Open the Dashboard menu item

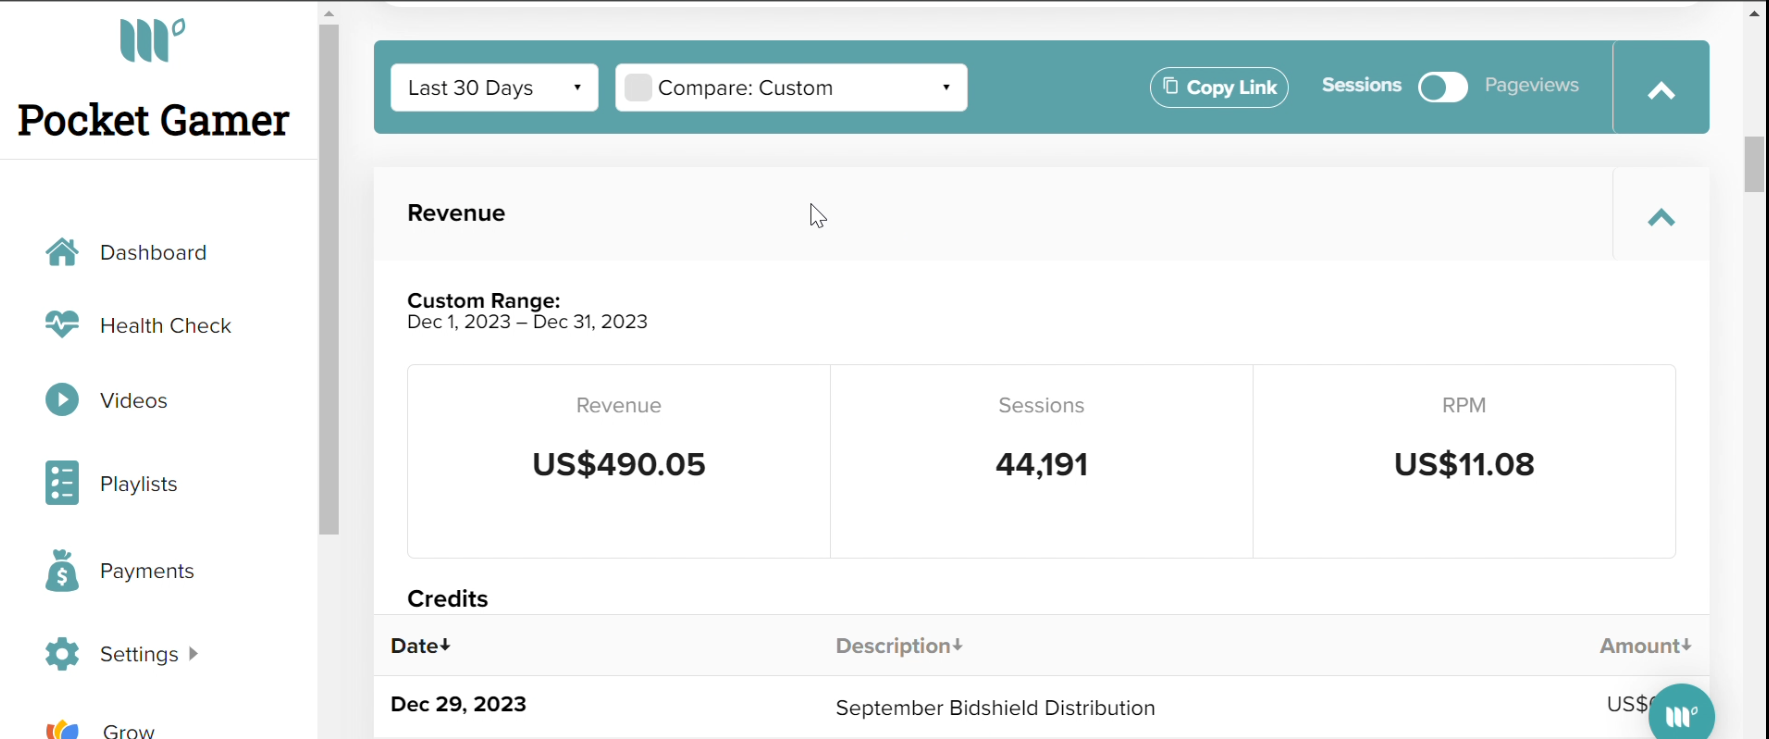tap(153, 252)
